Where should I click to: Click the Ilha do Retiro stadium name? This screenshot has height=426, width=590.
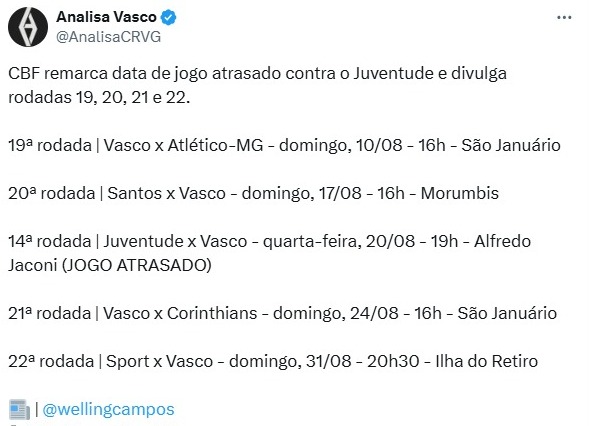pyautogui.click(x=487, y=362)
